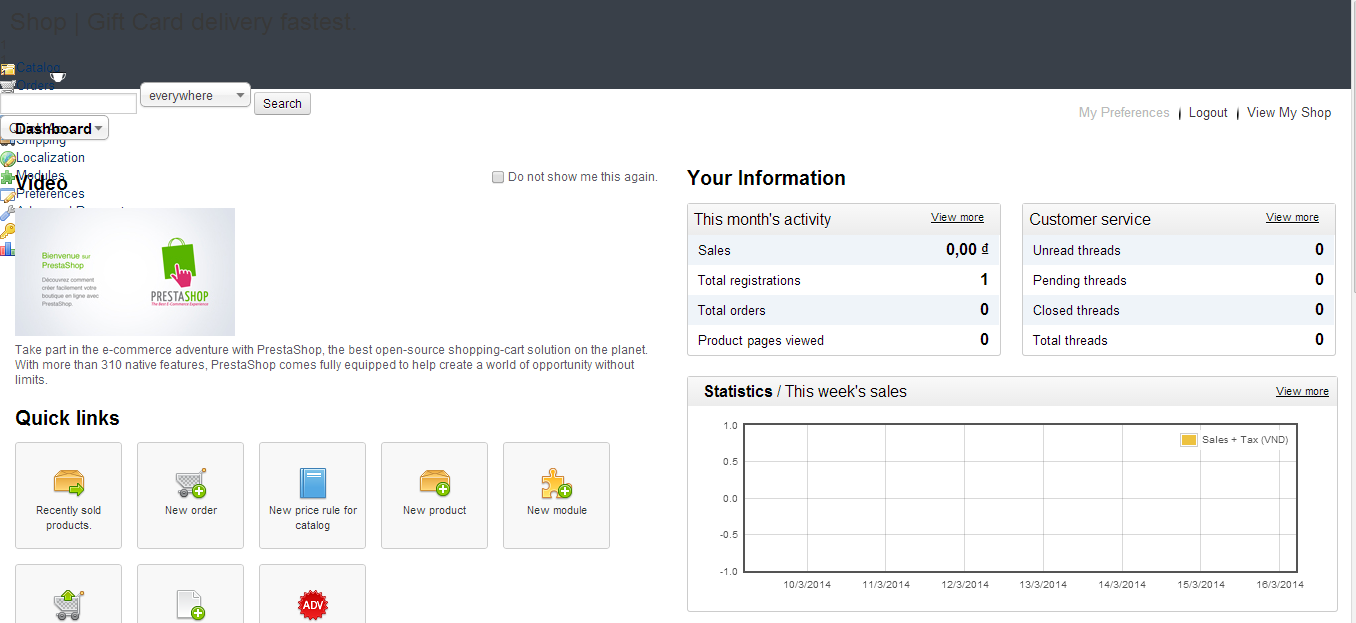Click the Logout link

(x=1208, y=113)
